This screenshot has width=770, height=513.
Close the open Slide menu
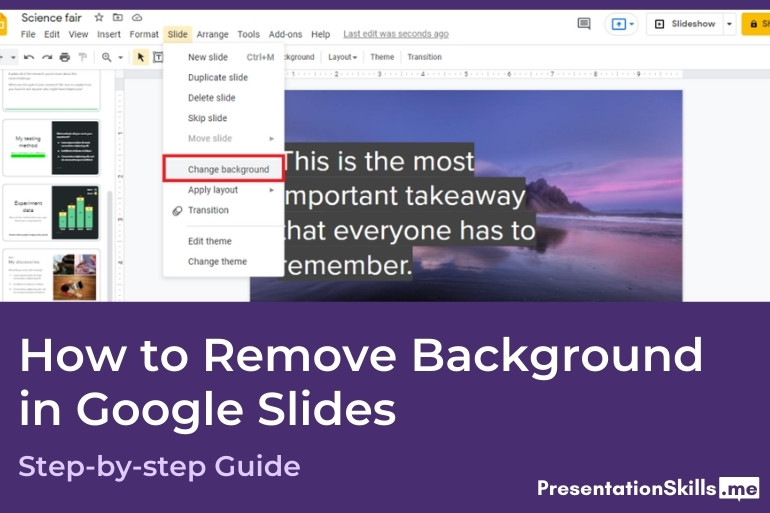[x=177, y=34]
